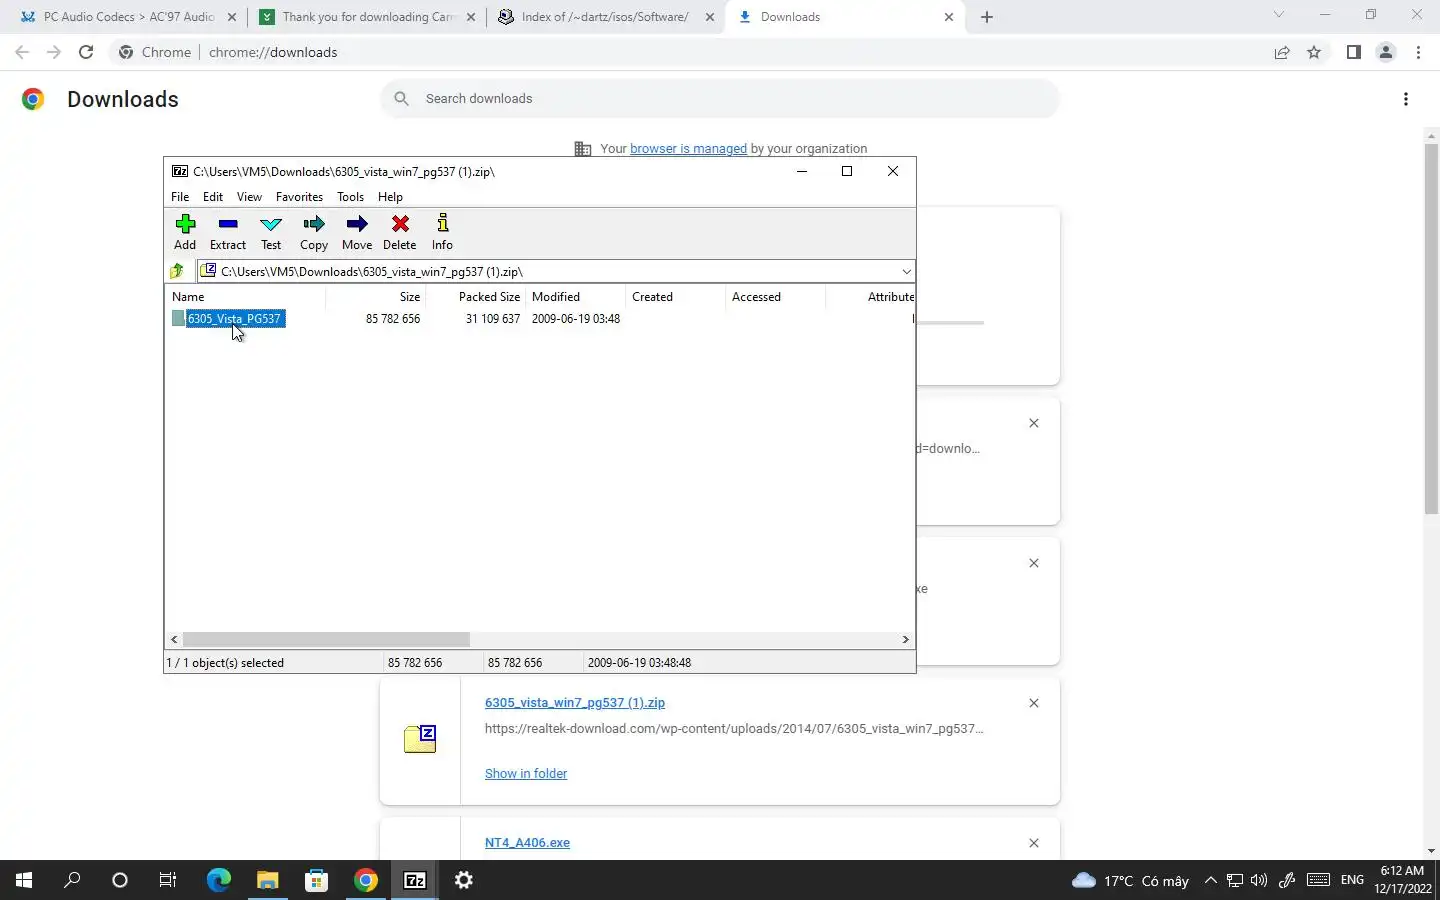Open the Edit menu in 7-Zip
Viewport: 1440px width, 900px height.
pyautogui.click(x=213, y=197)
